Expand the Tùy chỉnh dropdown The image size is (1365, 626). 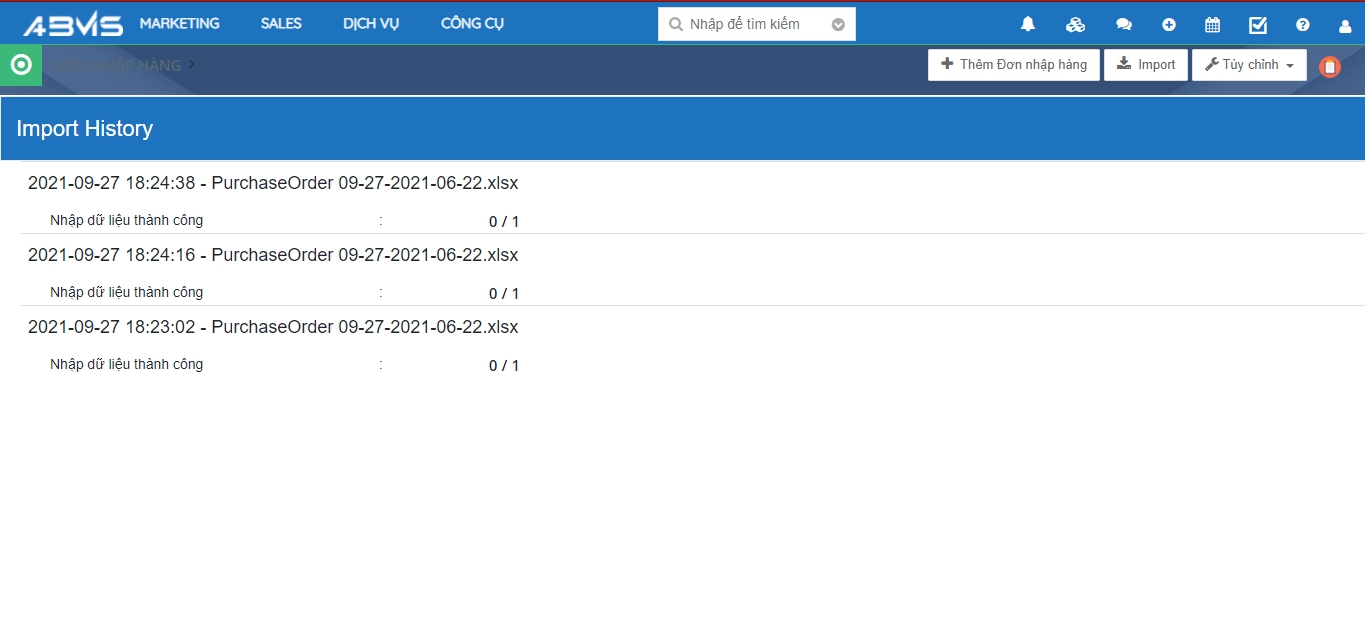click(1249, 65)
